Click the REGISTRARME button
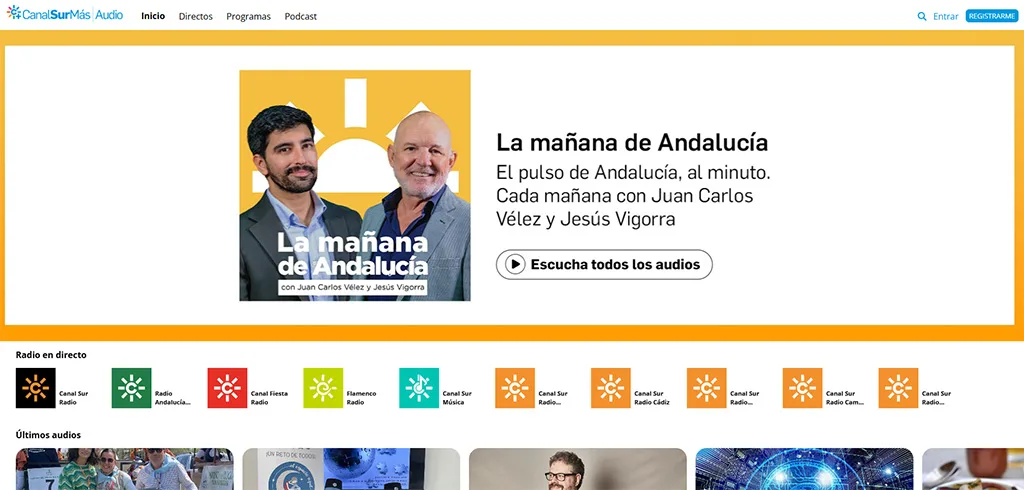1024x490 pixels. (x=992, y=16)
